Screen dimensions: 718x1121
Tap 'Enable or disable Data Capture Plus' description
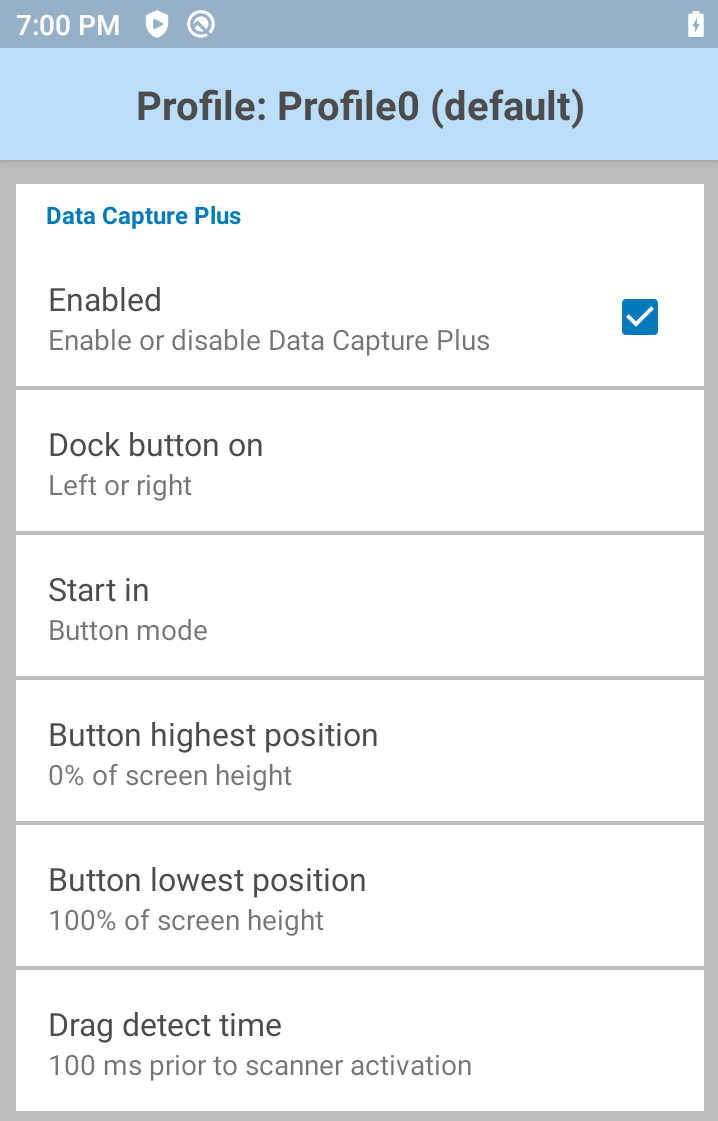[x=269, y=341]
